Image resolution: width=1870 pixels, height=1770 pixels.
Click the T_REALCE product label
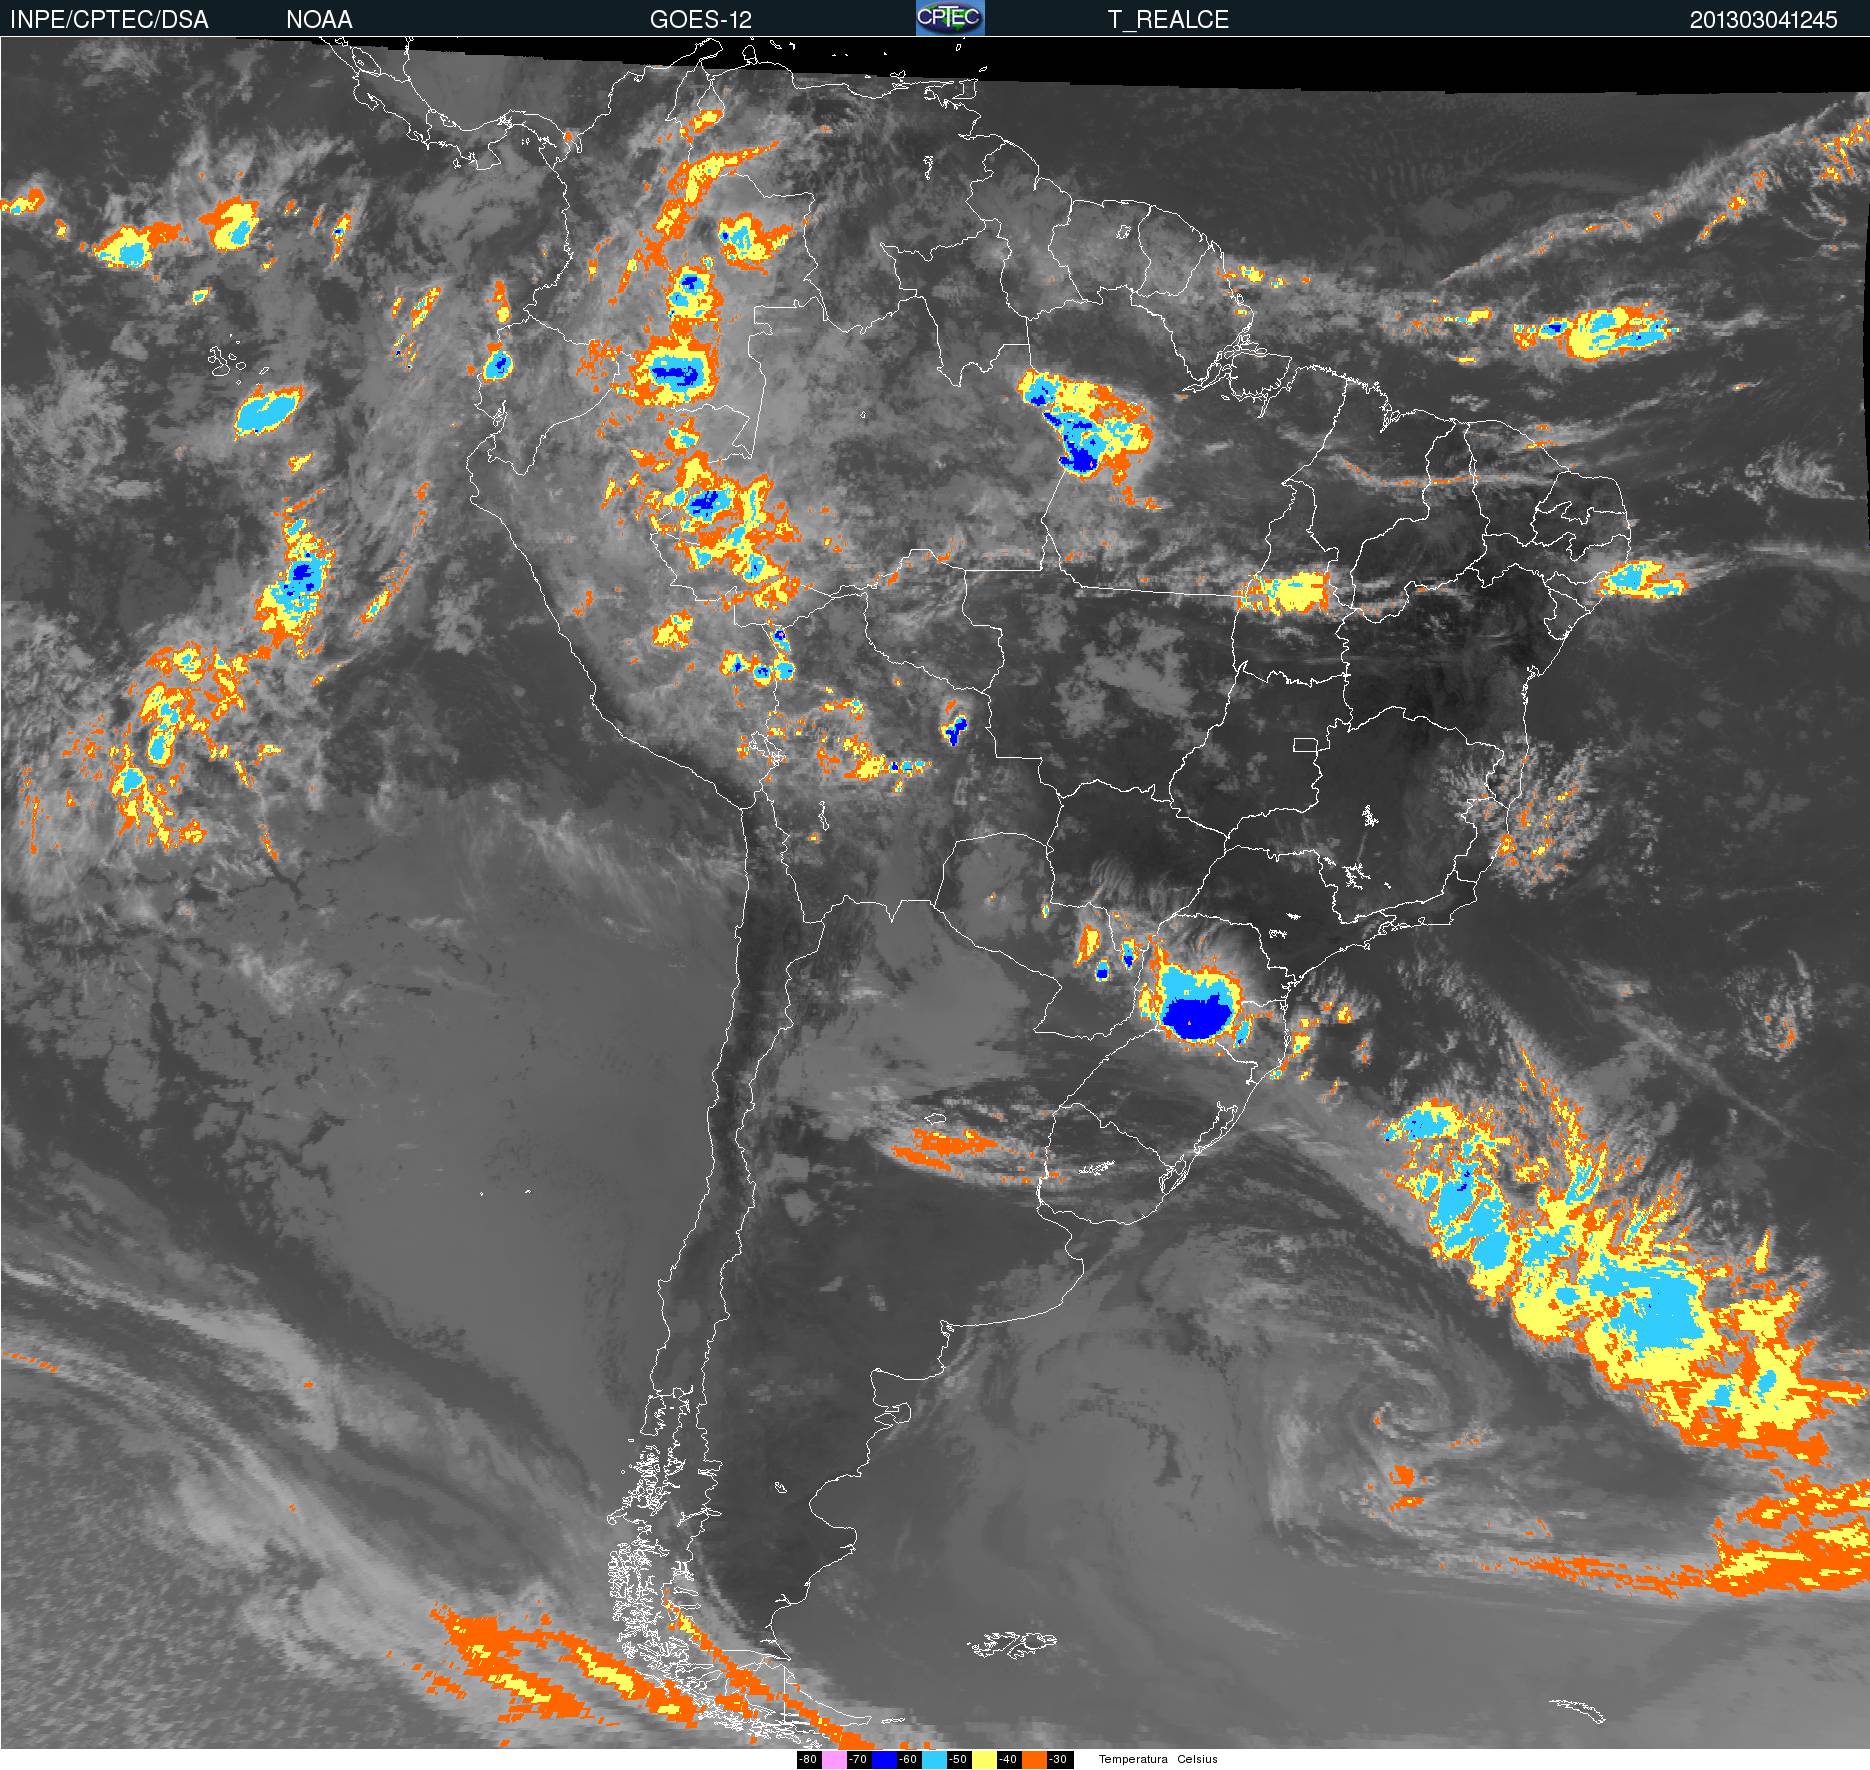coord(1168,20)
